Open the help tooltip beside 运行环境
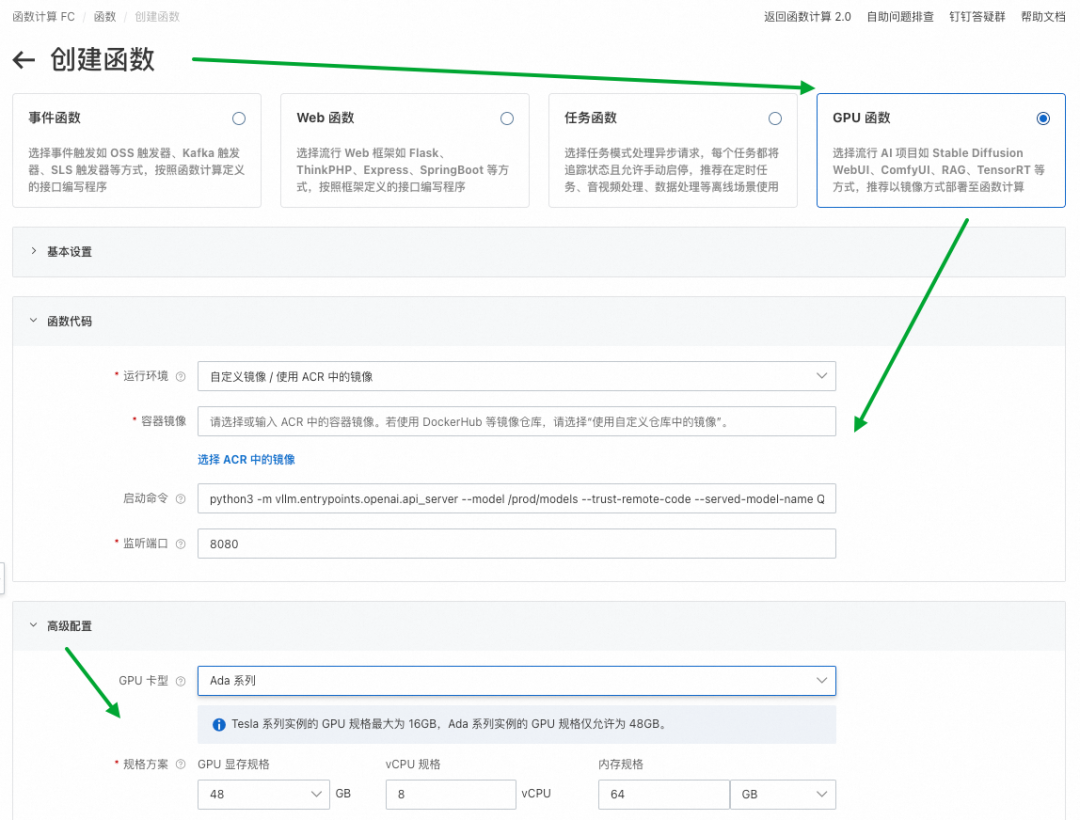The width and height of the screenshot is (1080, 820). click(180, 375)
